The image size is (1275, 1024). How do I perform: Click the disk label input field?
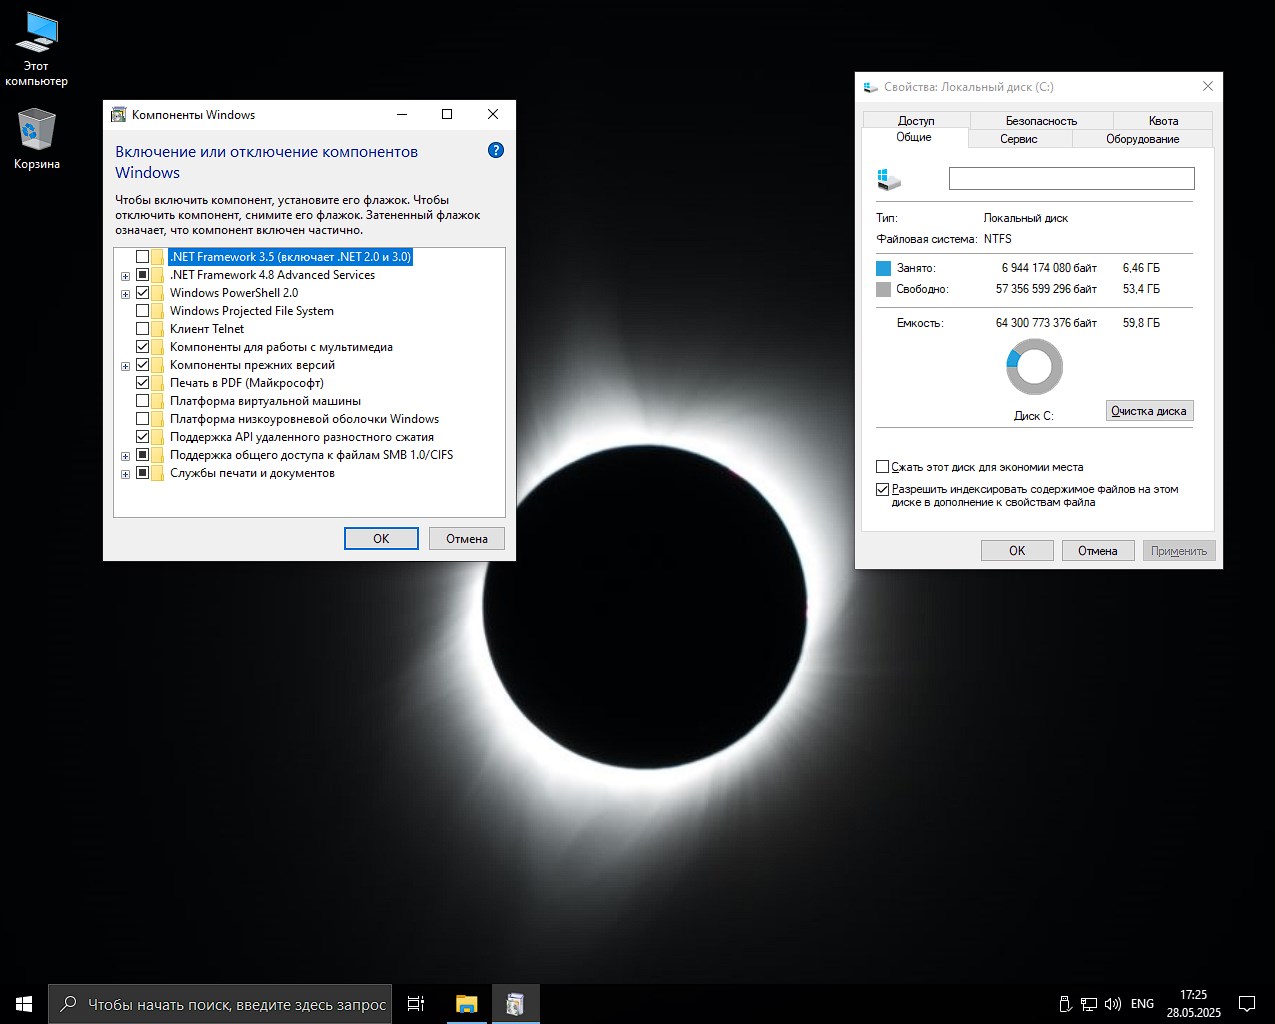(1071, 178)
